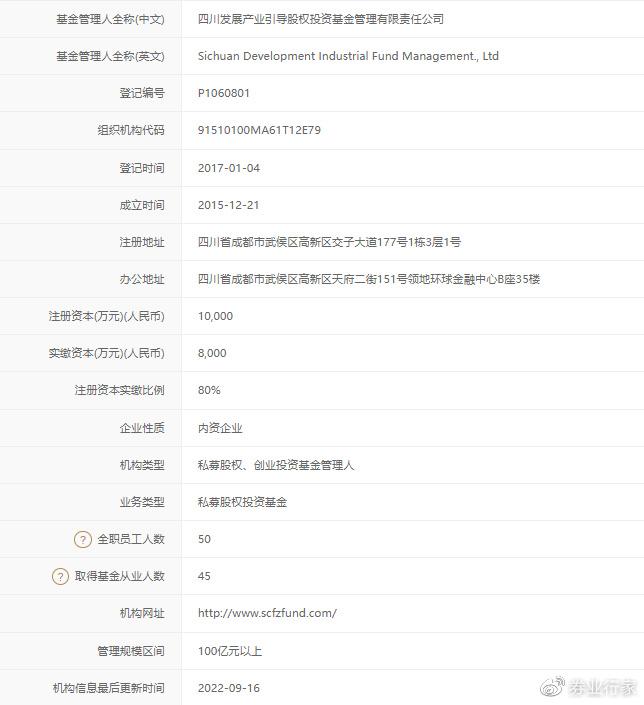Click the label 基金管理人全称(英文)
This screenshot has height=705, width=644.
point(110,57)
